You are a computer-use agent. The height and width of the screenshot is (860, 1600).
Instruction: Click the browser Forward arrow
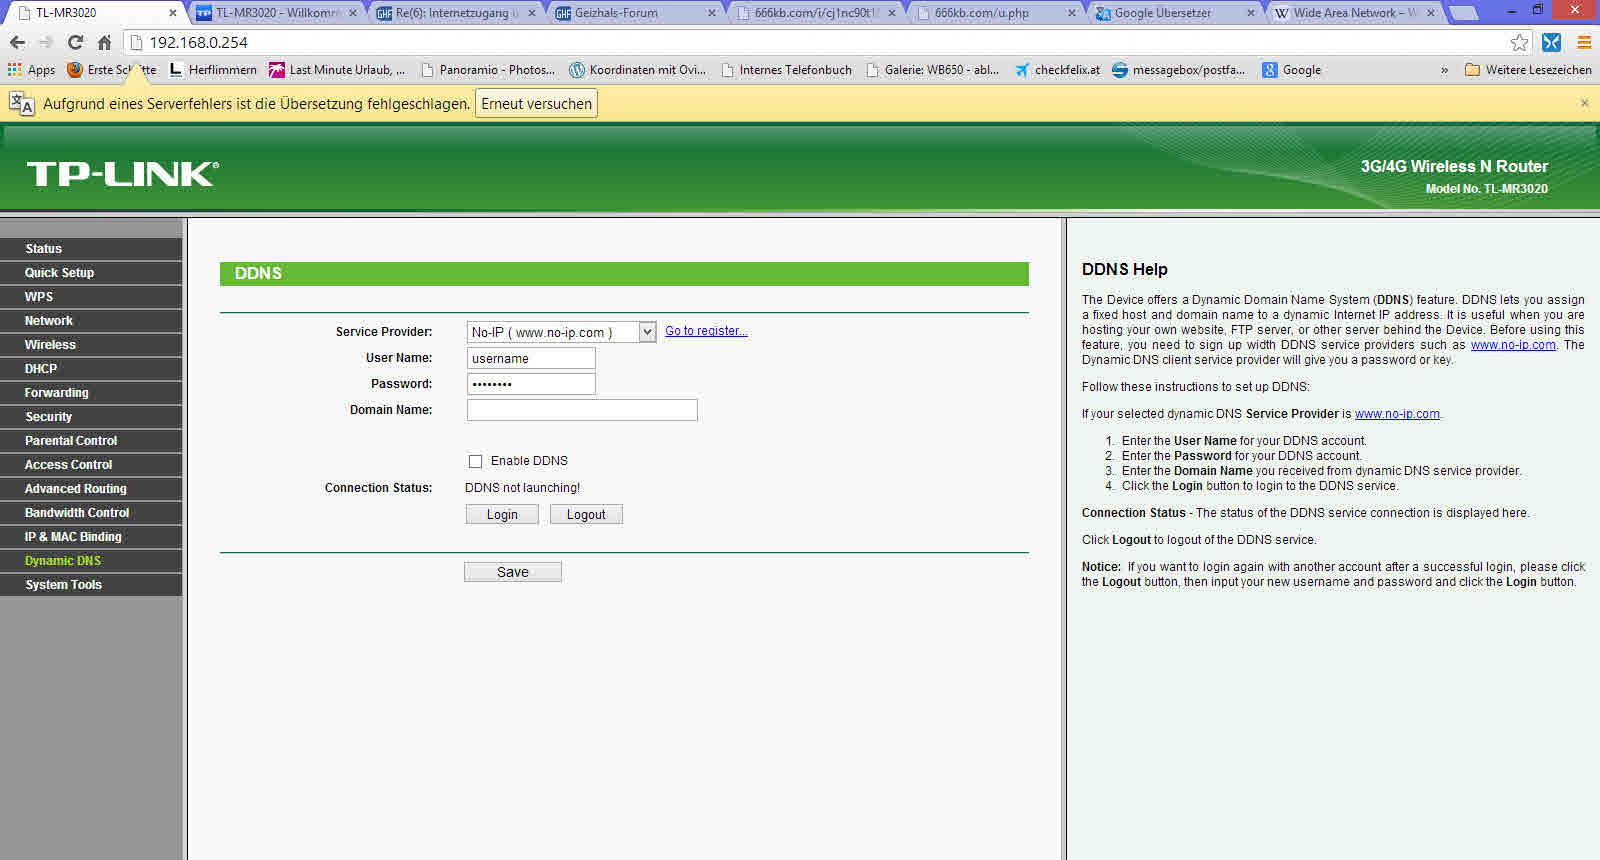(x=46, y=42)
